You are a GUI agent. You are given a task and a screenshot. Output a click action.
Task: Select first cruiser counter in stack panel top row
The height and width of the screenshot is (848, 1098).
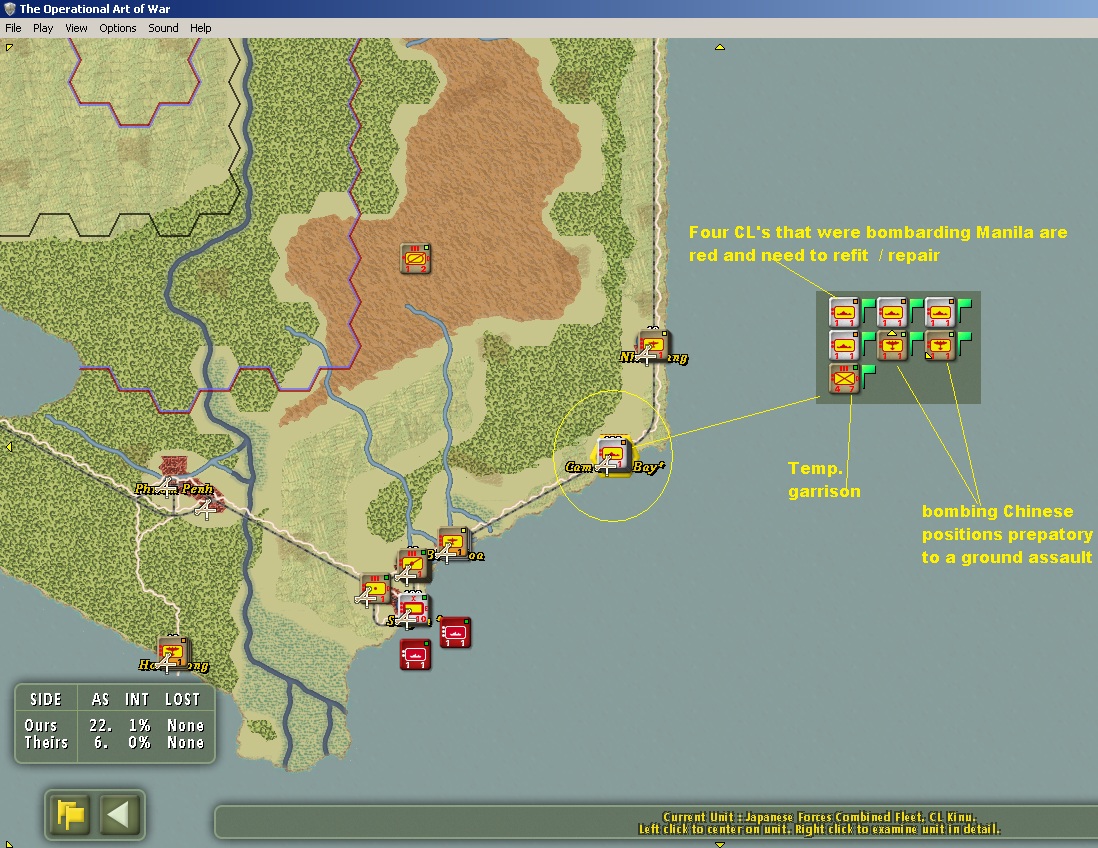coord(844,312)
